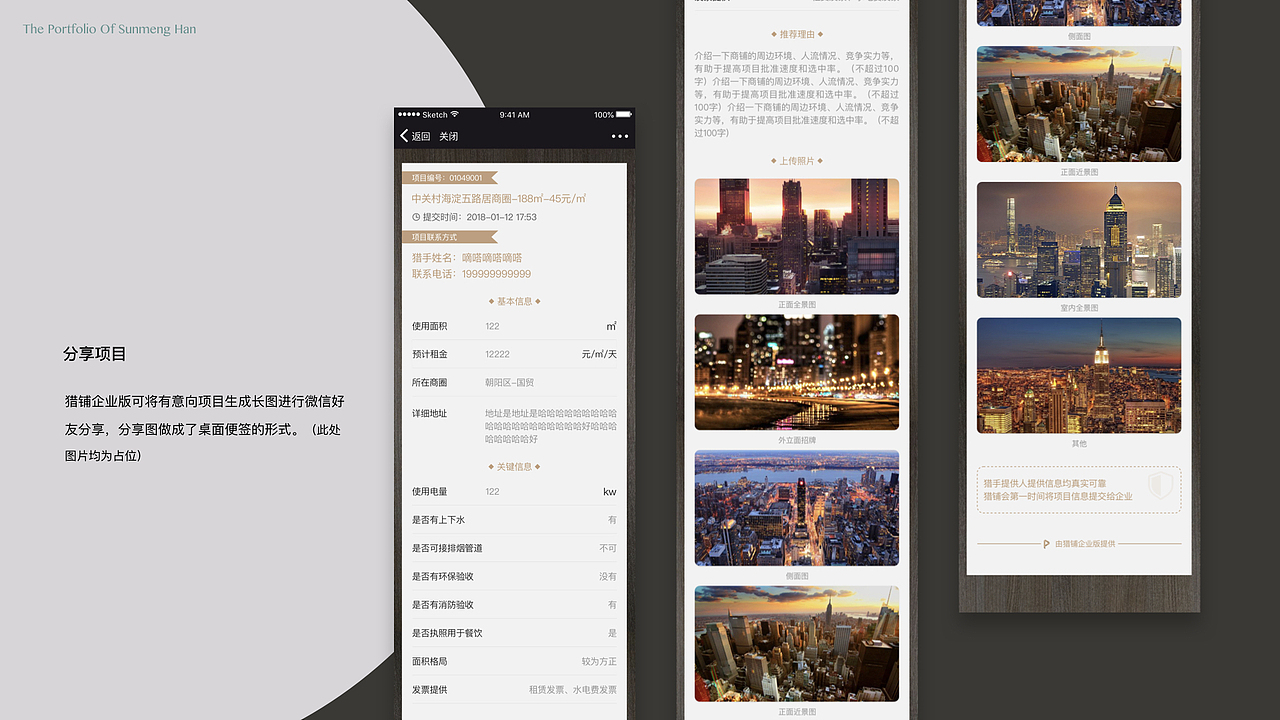Click the logo icon before 由猎铺企业版提供
This screenshot has width=1280, height=720.
pyautogui.click(x=1046, y=544)
